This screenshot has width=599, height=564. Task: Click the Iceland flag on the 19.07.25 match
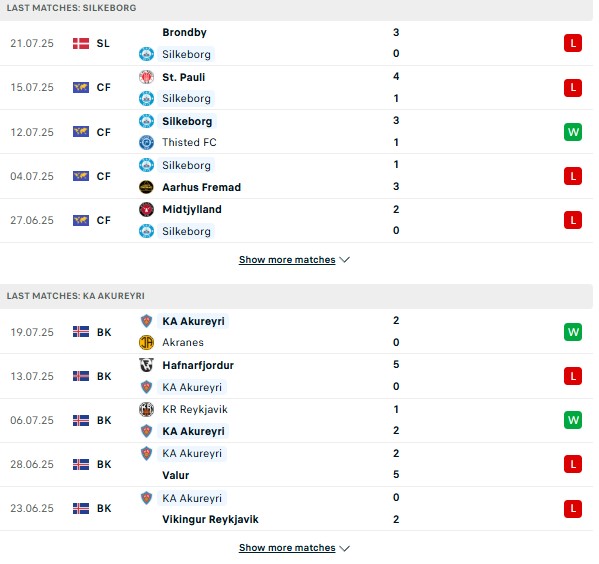[x=81, y=332]
